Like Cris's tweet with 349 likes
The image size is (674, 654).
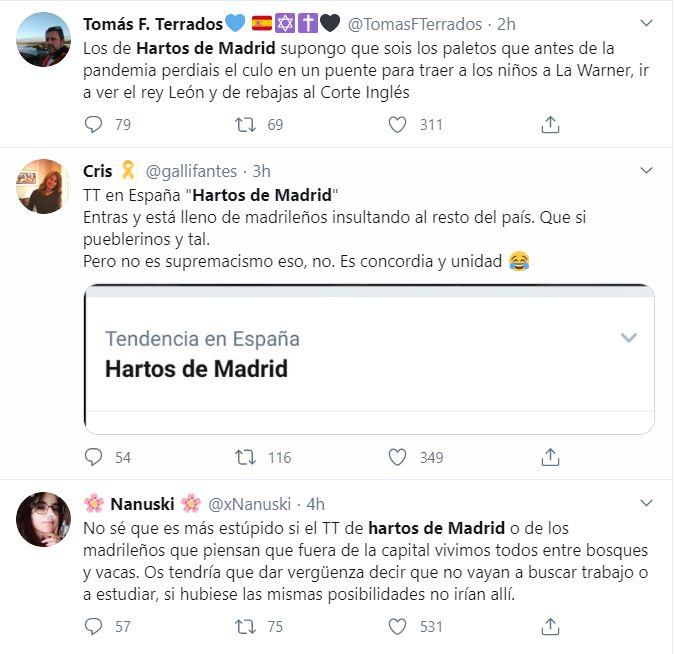[x=397, y=457]
